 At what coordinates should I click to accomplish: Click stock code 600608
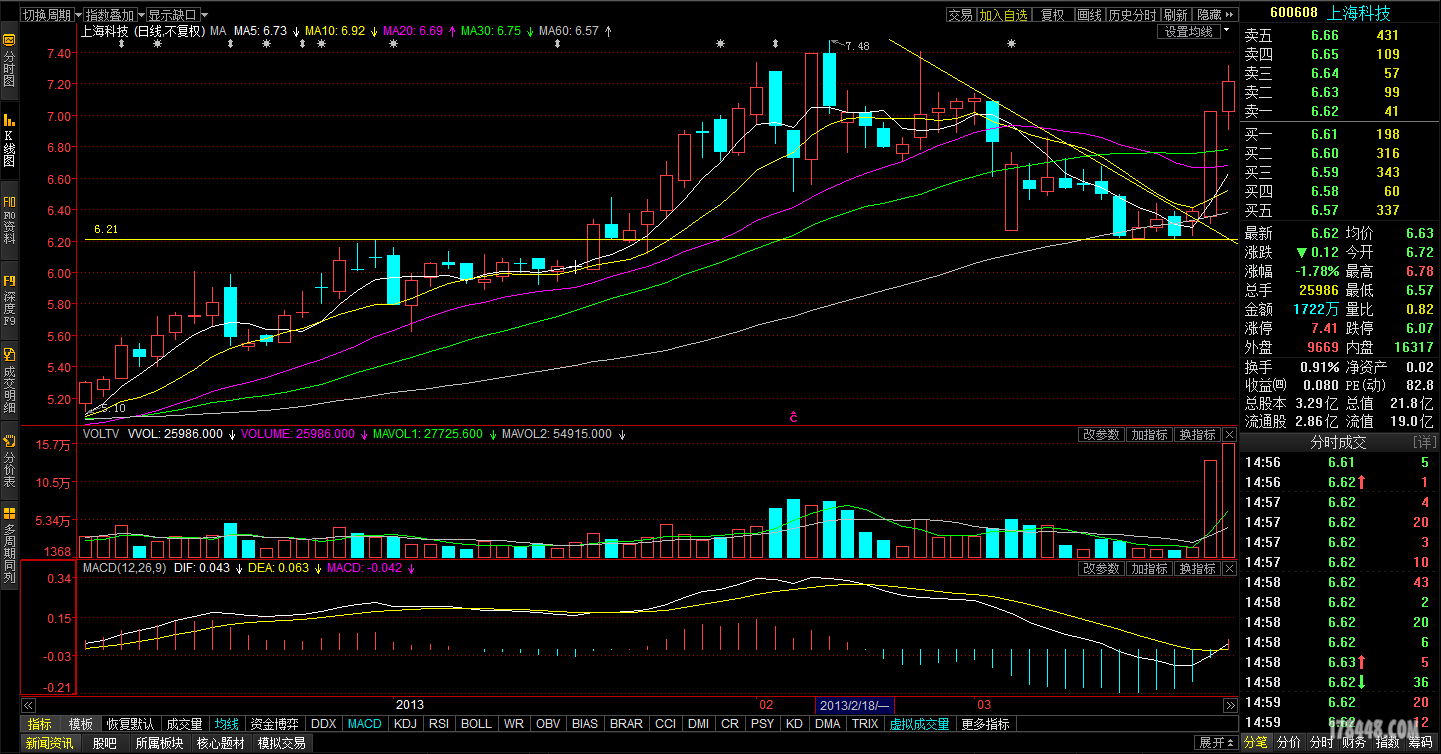click(x=1293, y=13)
